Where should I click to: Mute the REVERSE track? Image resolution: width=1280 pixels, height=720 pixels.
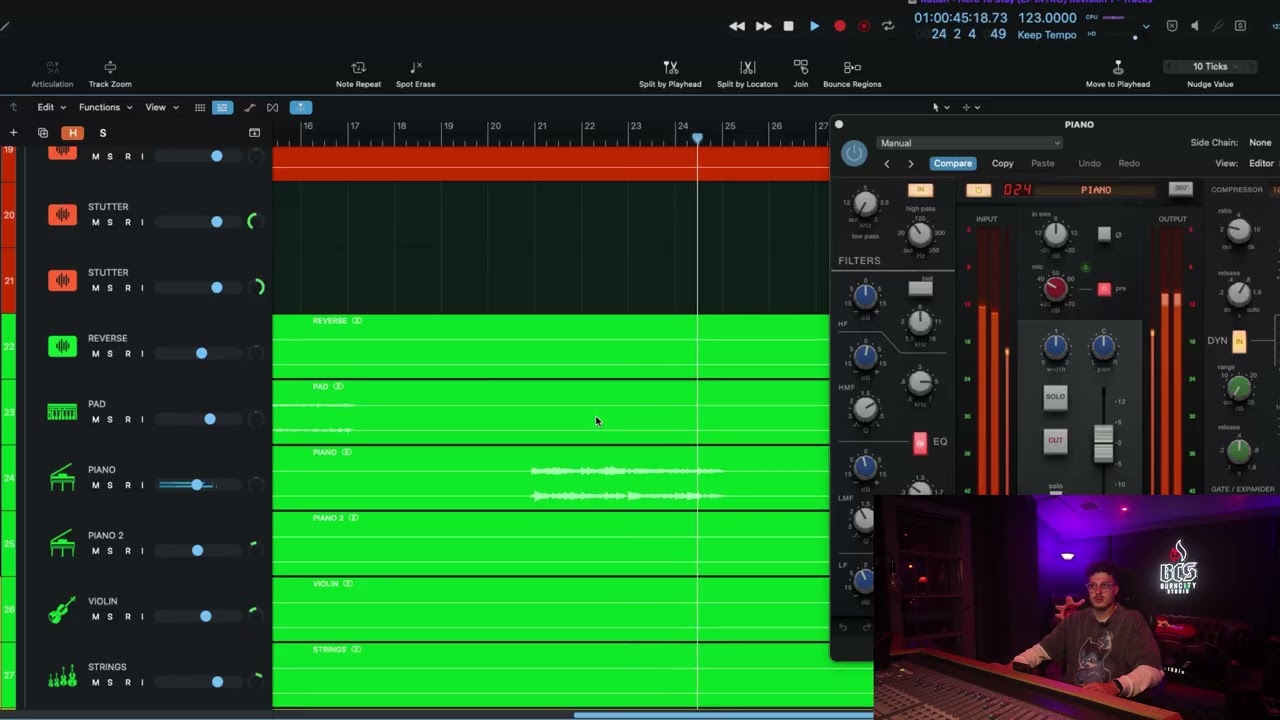coord(96,354)
